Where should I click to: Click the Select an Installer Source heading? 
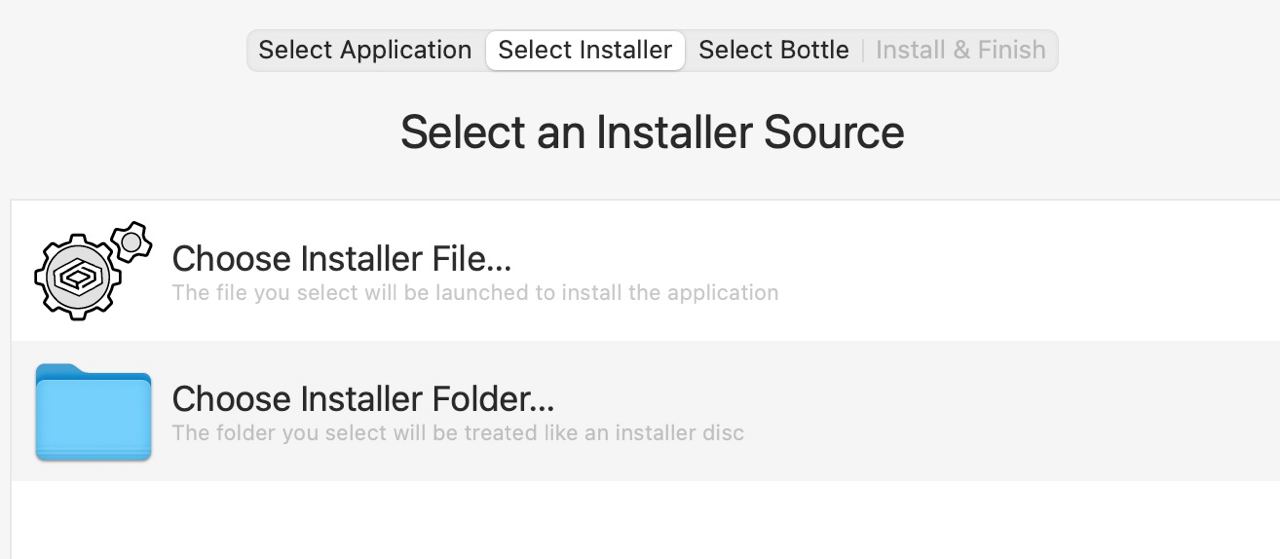click(652, 132)
